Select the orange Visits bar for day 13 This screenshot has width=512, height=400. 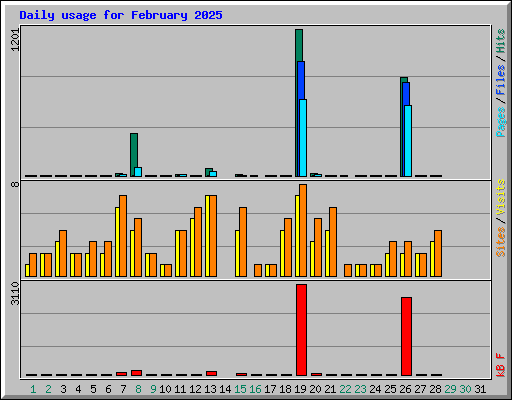tap(213, 236)
